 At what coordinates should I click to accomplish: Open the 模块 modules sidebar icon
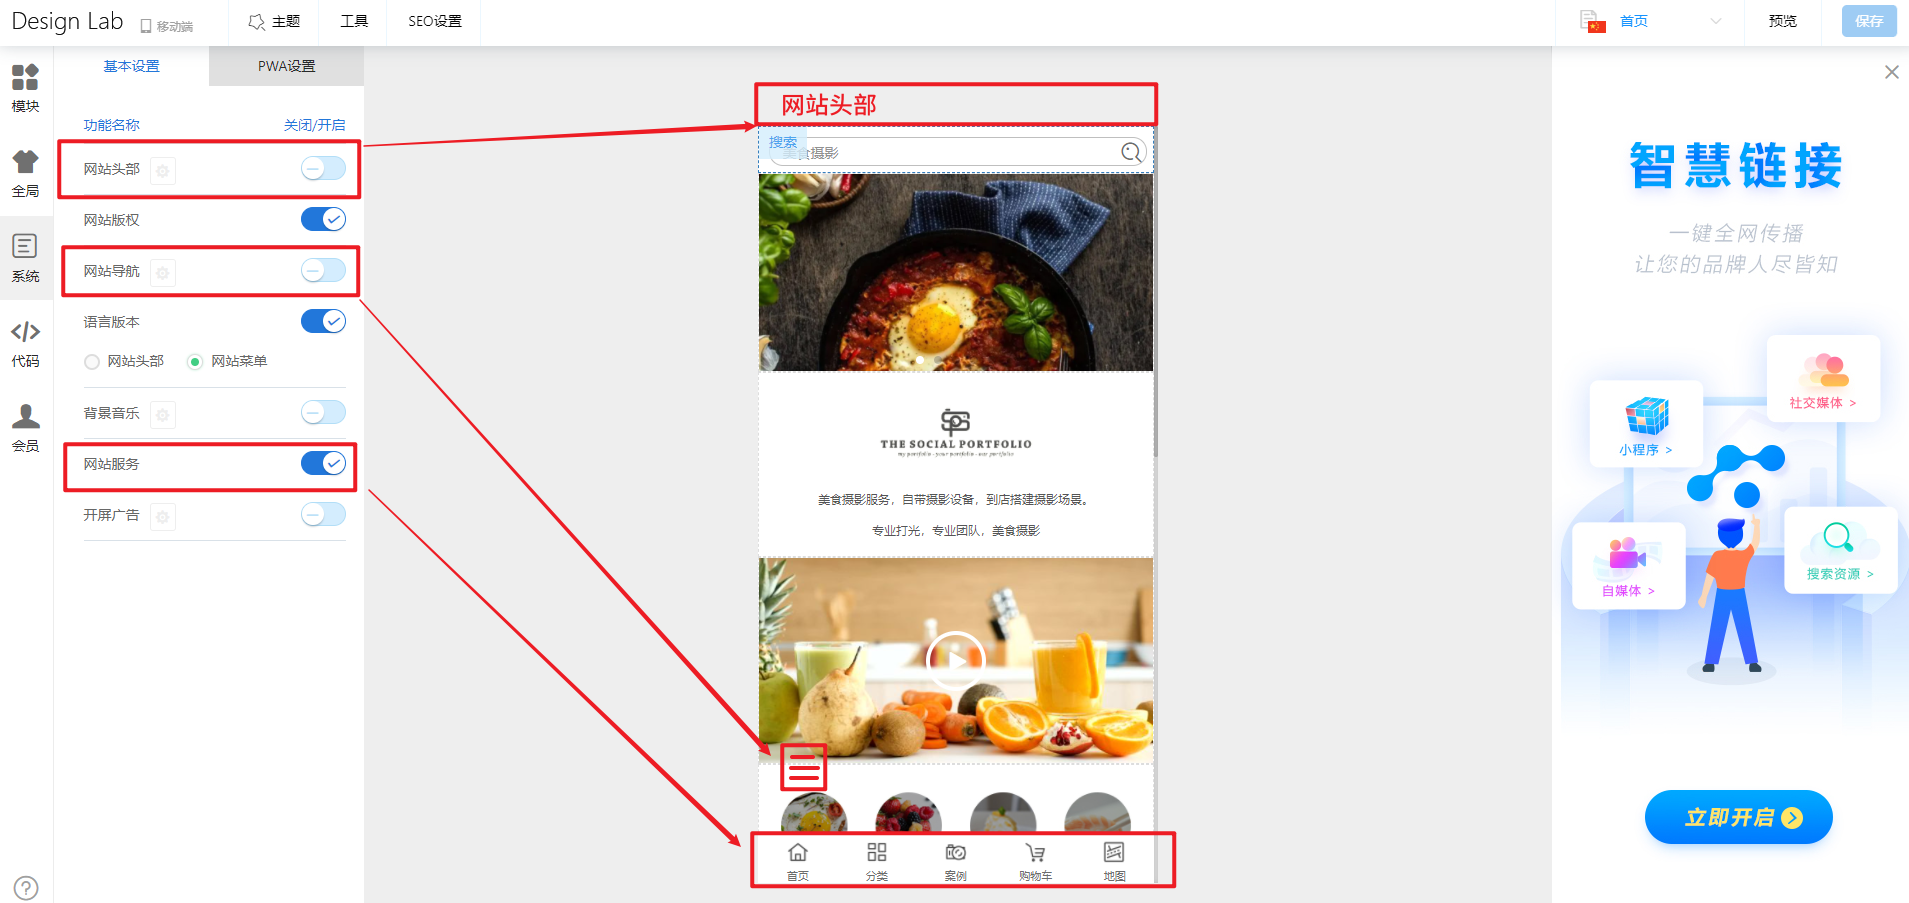pos(25,88)
